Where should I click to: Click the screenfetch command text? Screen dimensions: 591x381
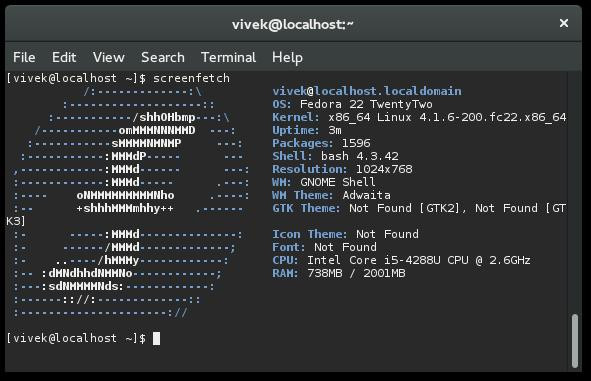191,78
